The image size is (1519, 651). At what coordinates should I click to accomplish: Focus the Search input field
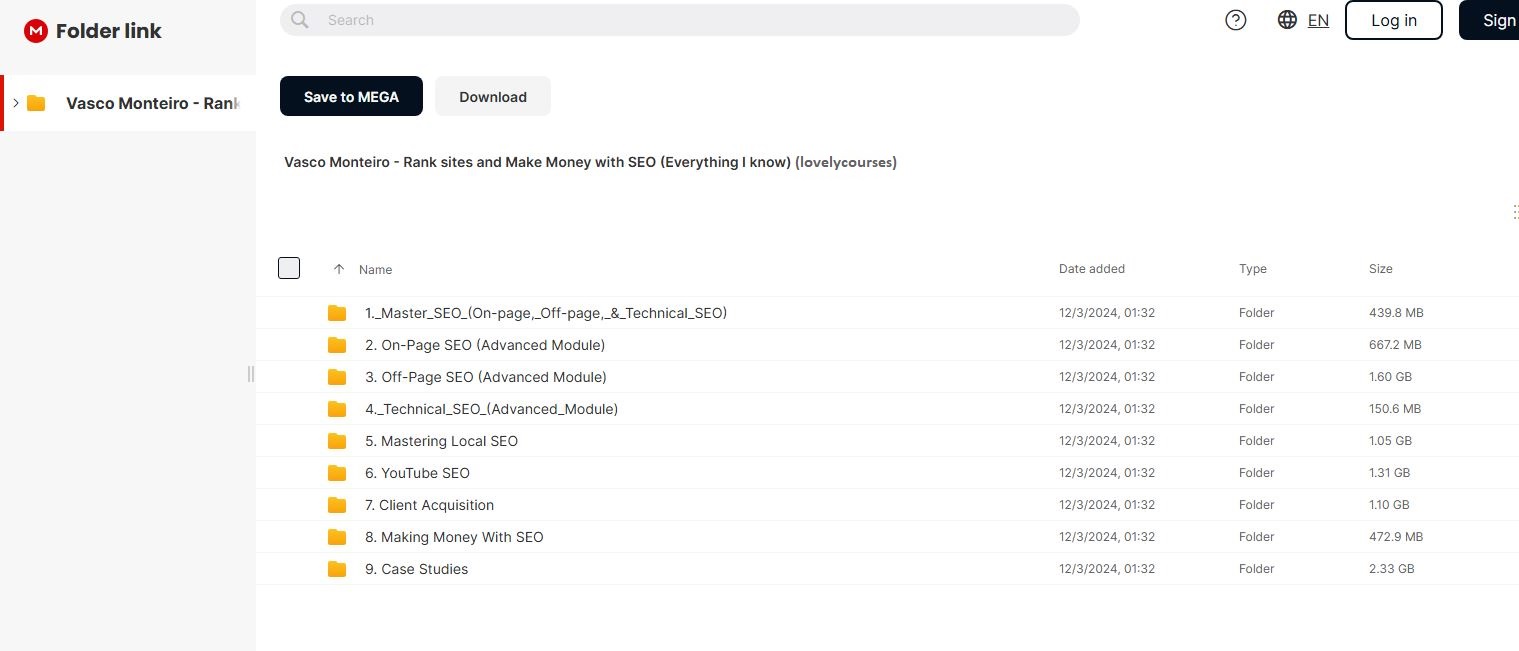coord(690,20)
